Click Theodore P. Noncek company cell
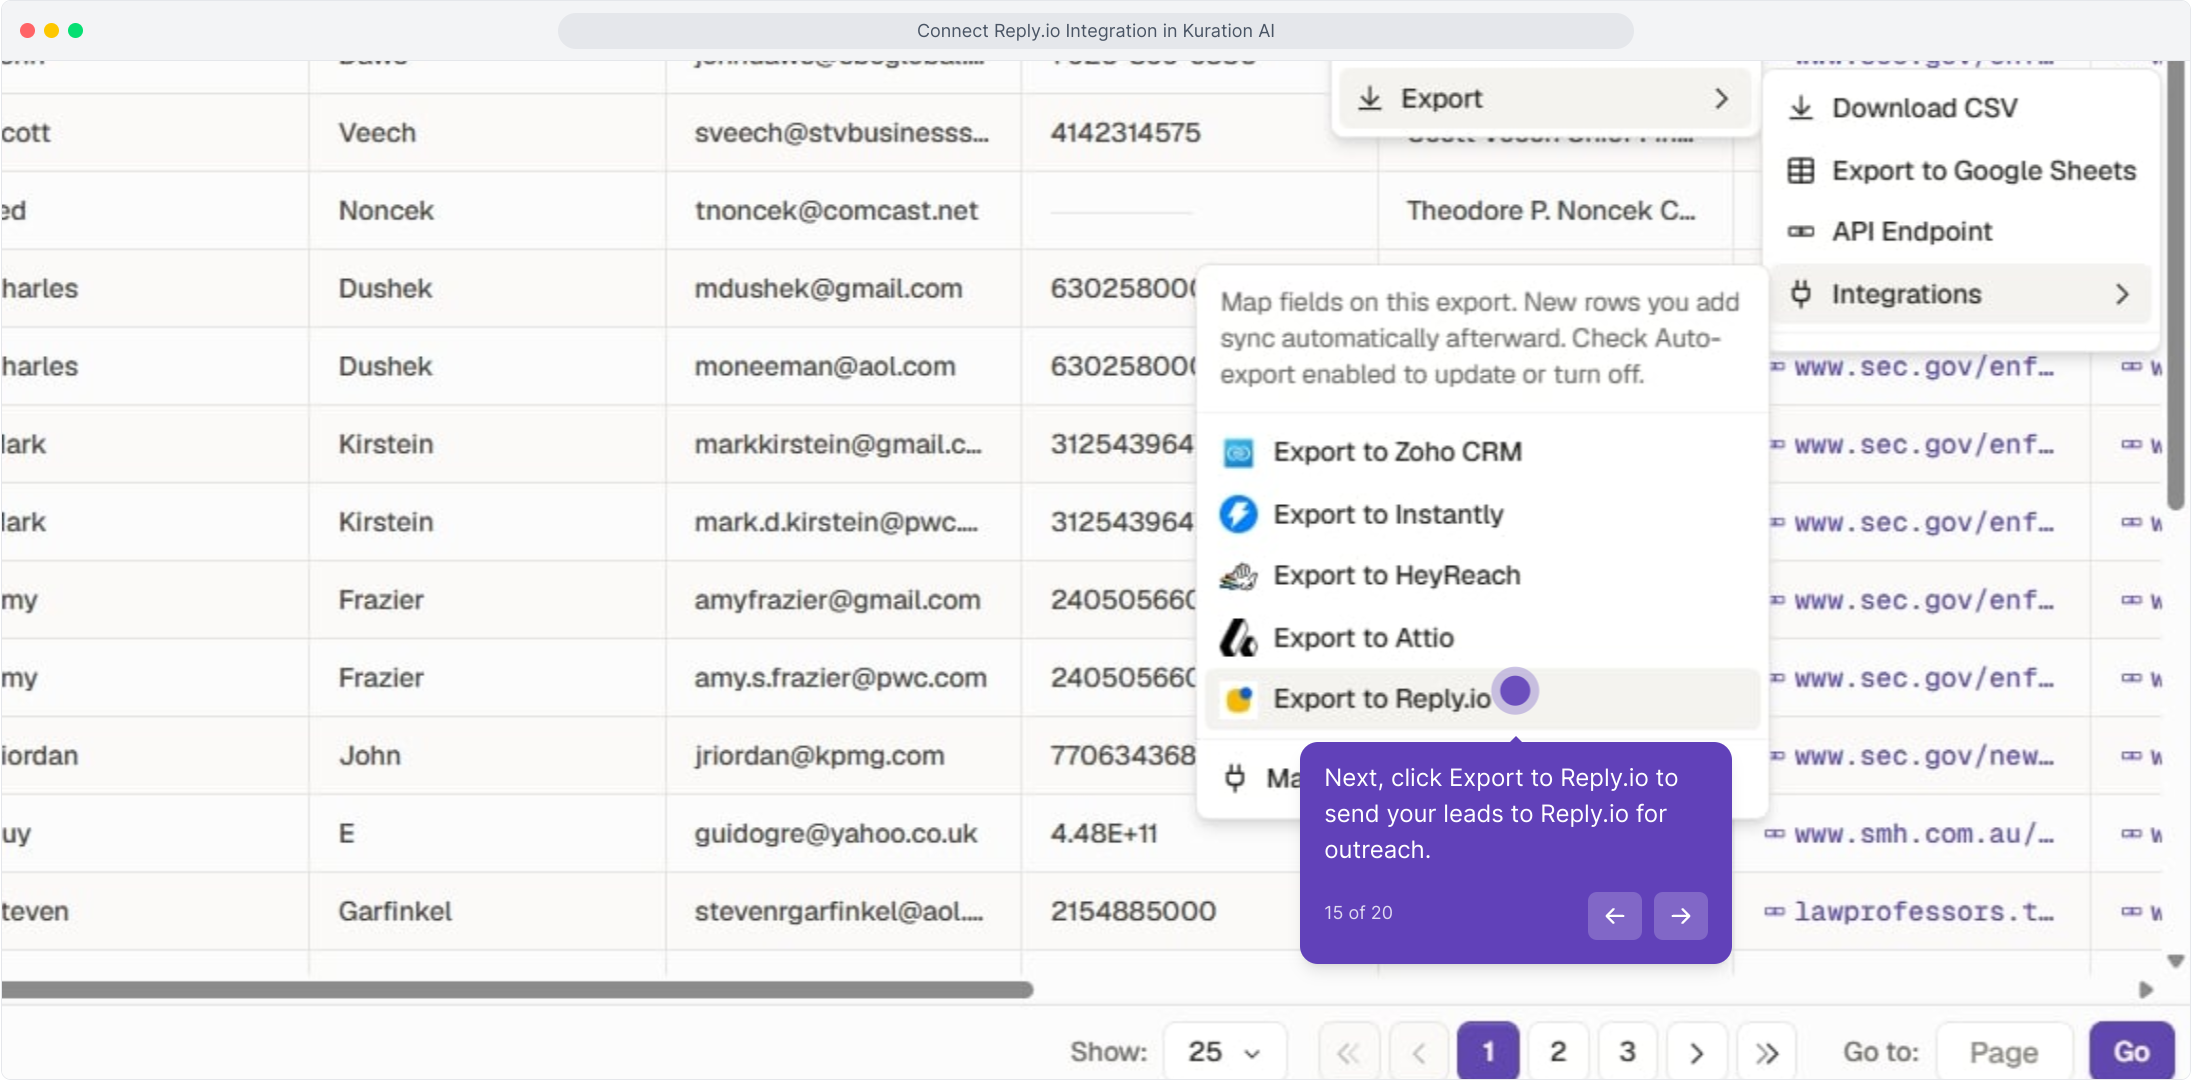The image size is (2192, 1080). [x=1555, y=211]
